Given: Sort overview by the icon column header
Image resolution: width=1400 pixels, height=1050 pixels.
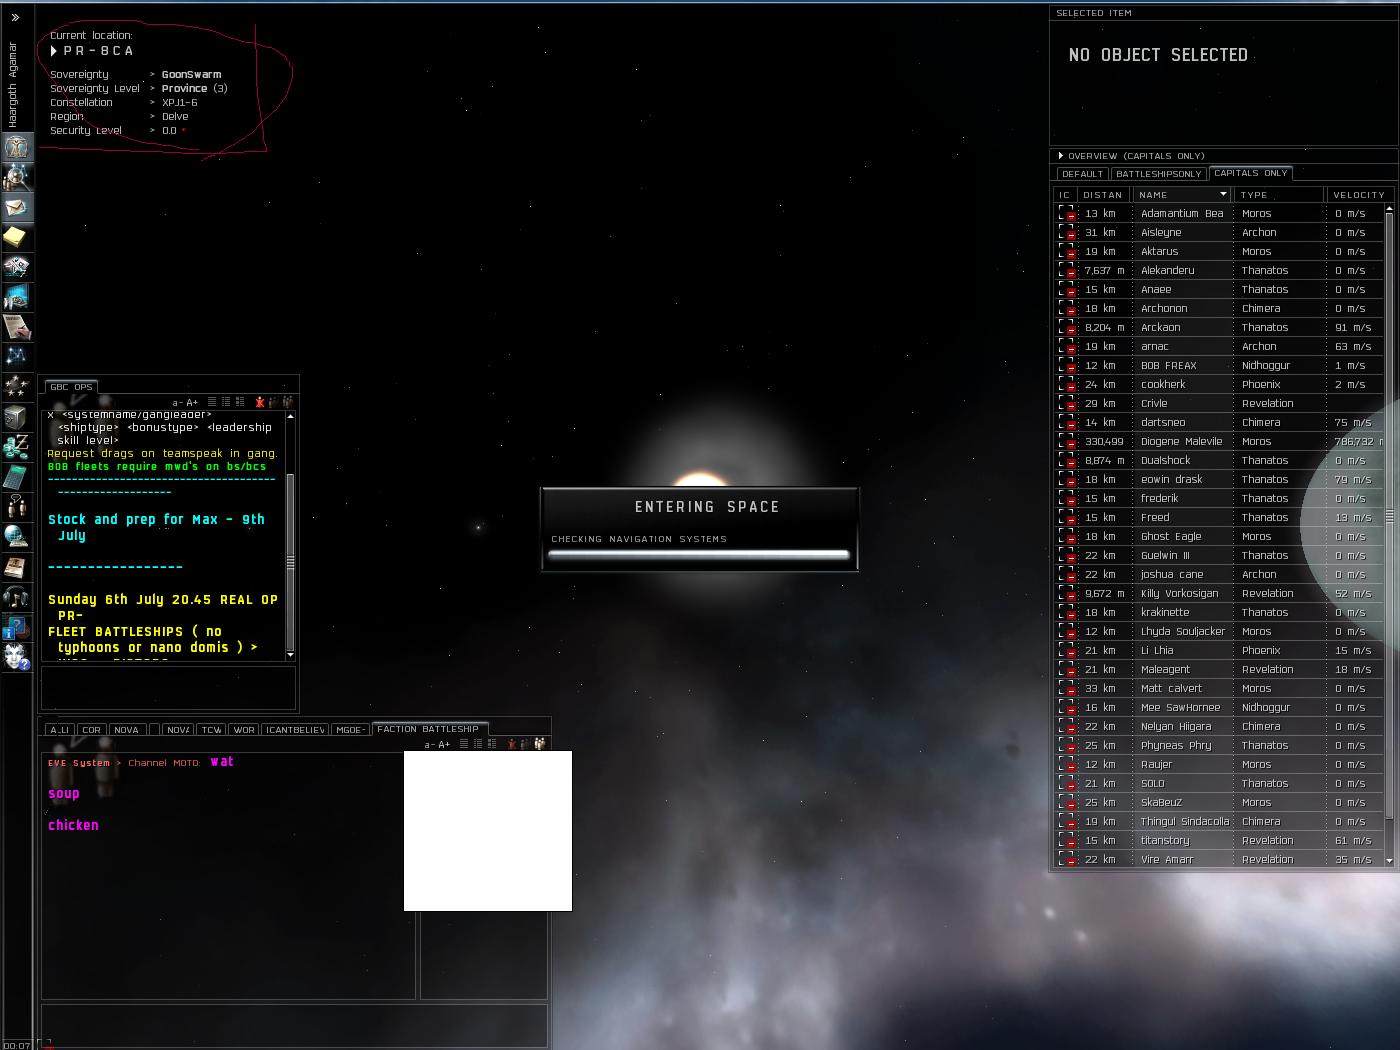Looking at the screenshot, I should pos(1065,195).
